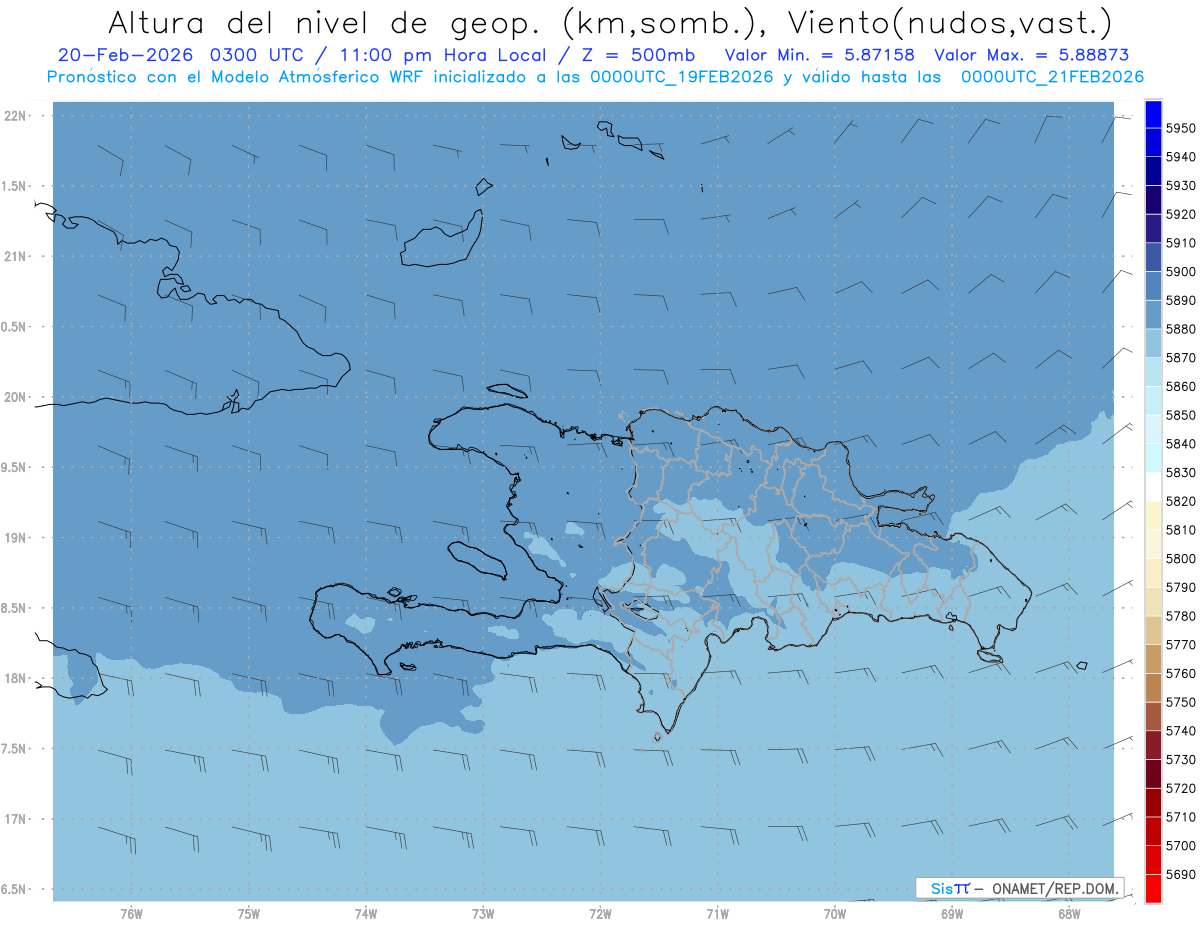Click the '5820' colorbar label
The width and height of the screenshot is (1200, 927).
click(1181, 501)
